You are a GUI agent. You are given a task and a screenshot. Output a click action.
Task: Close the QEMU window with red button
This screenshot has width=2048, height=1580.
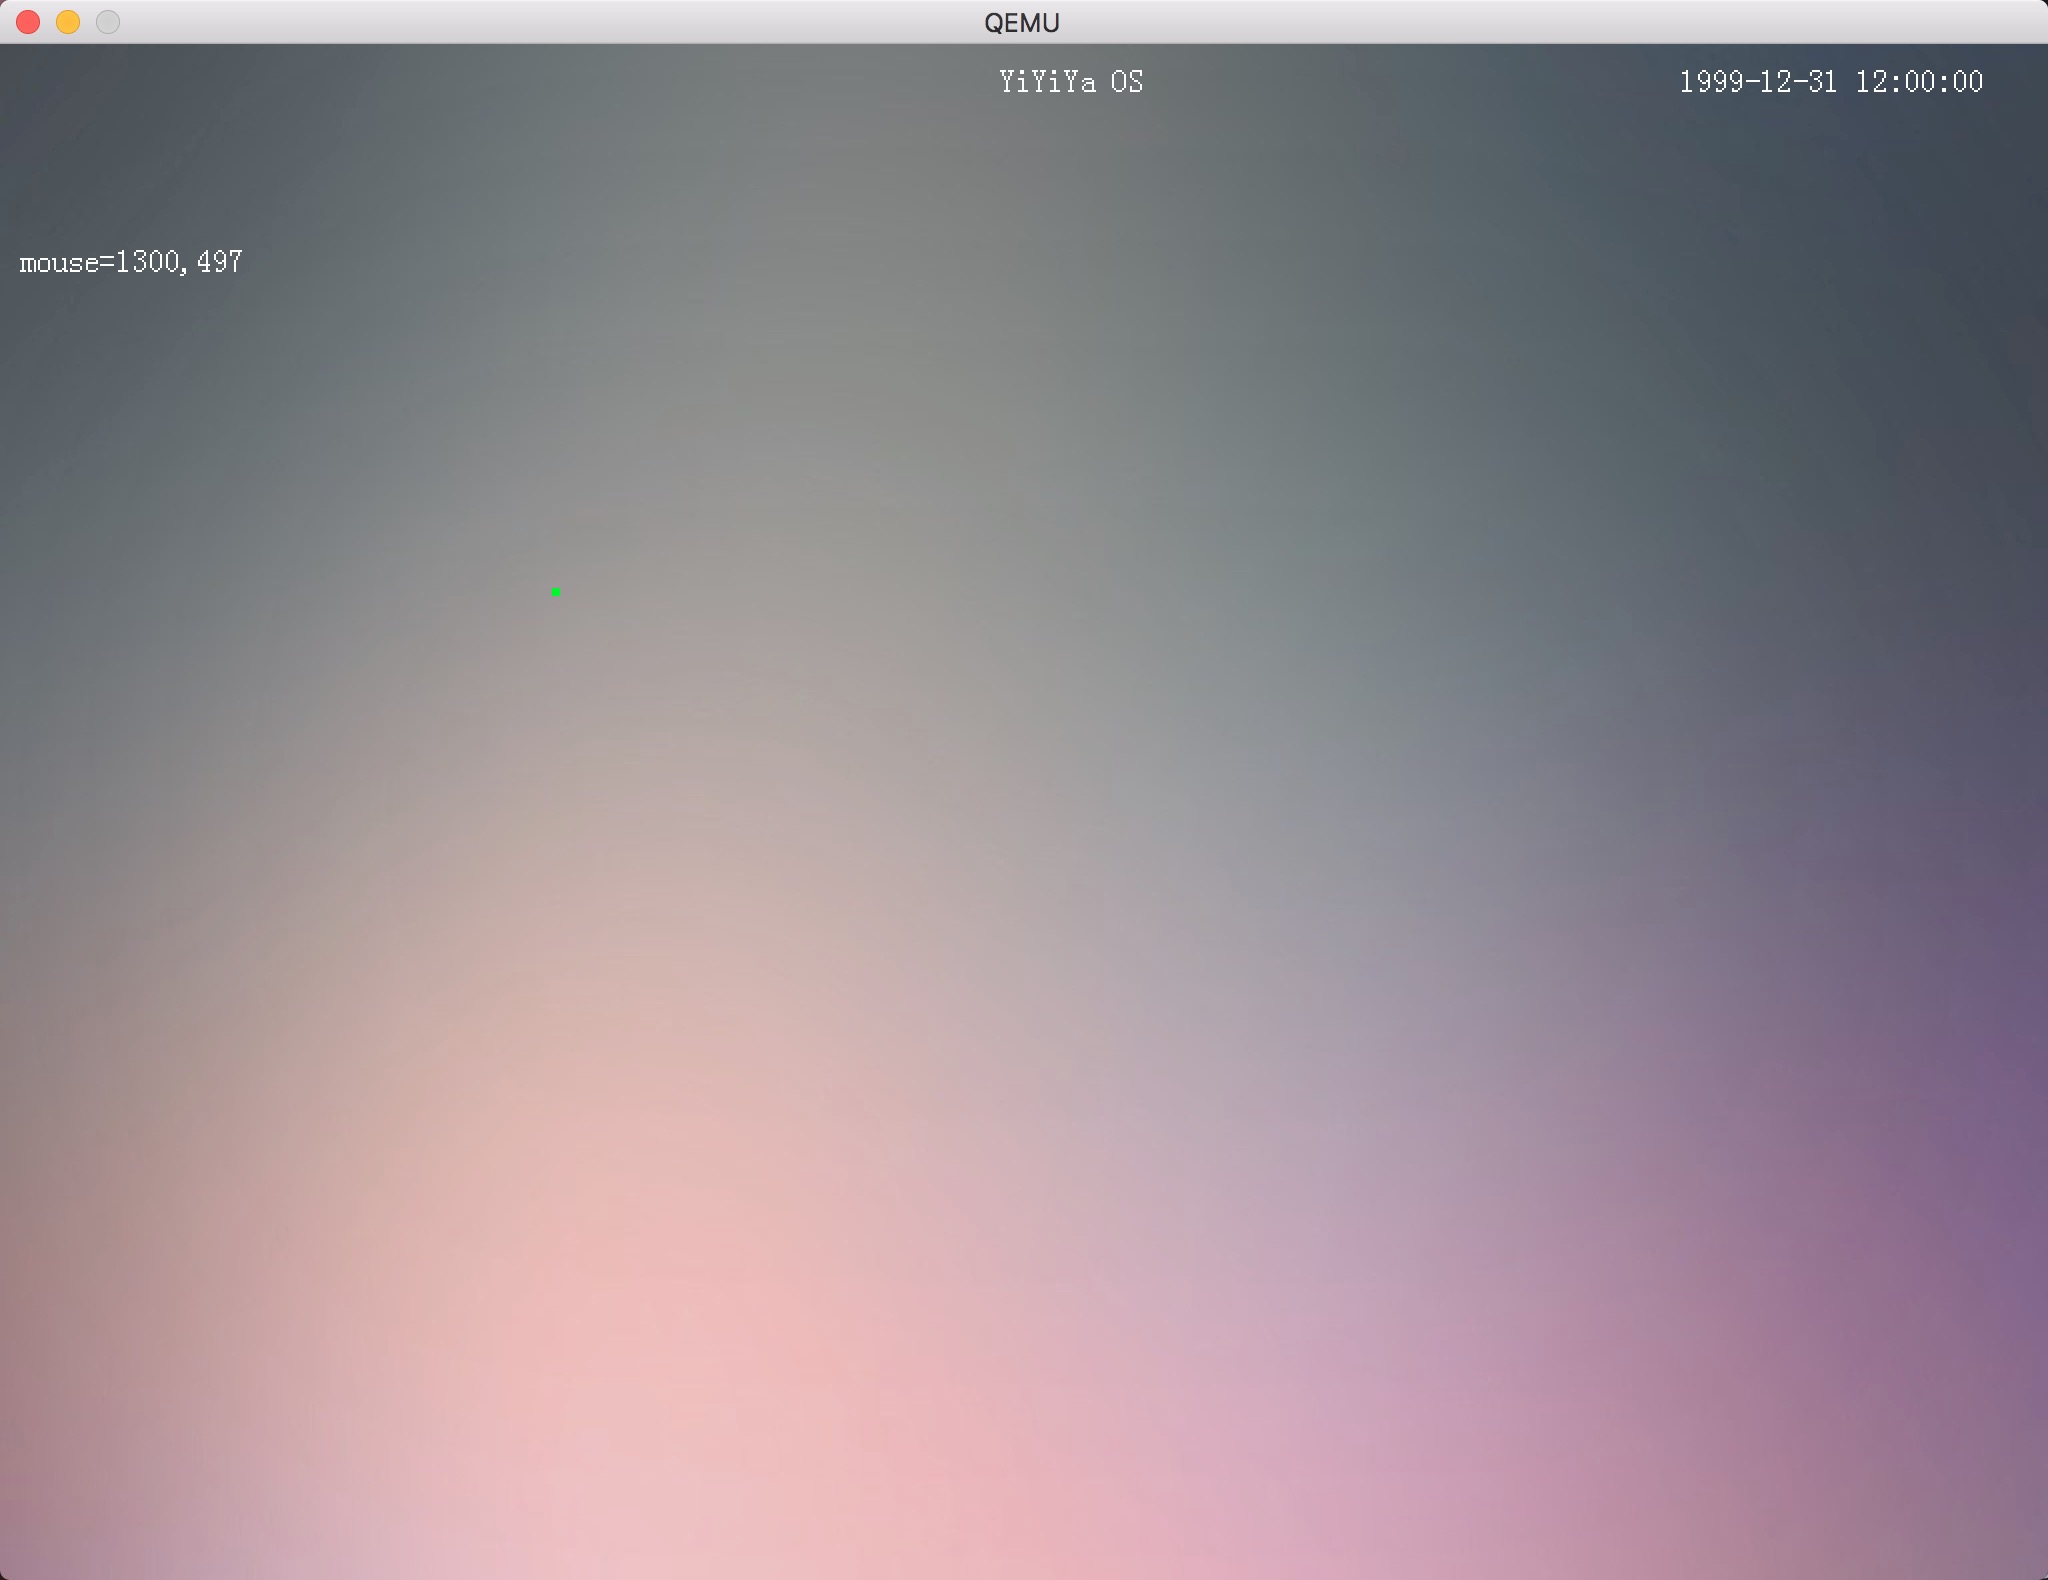[x=28, y=22]
